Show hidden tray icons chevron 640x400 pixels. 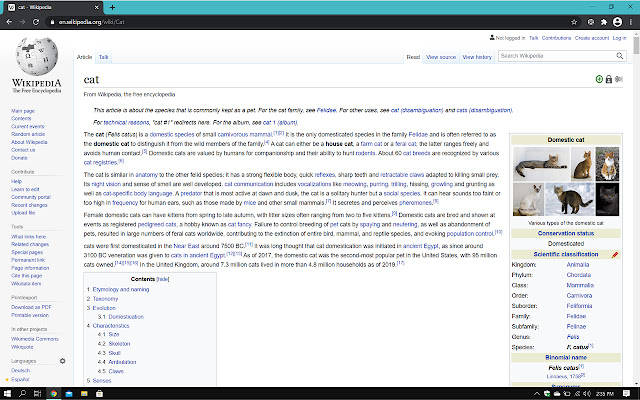point(536,393)
